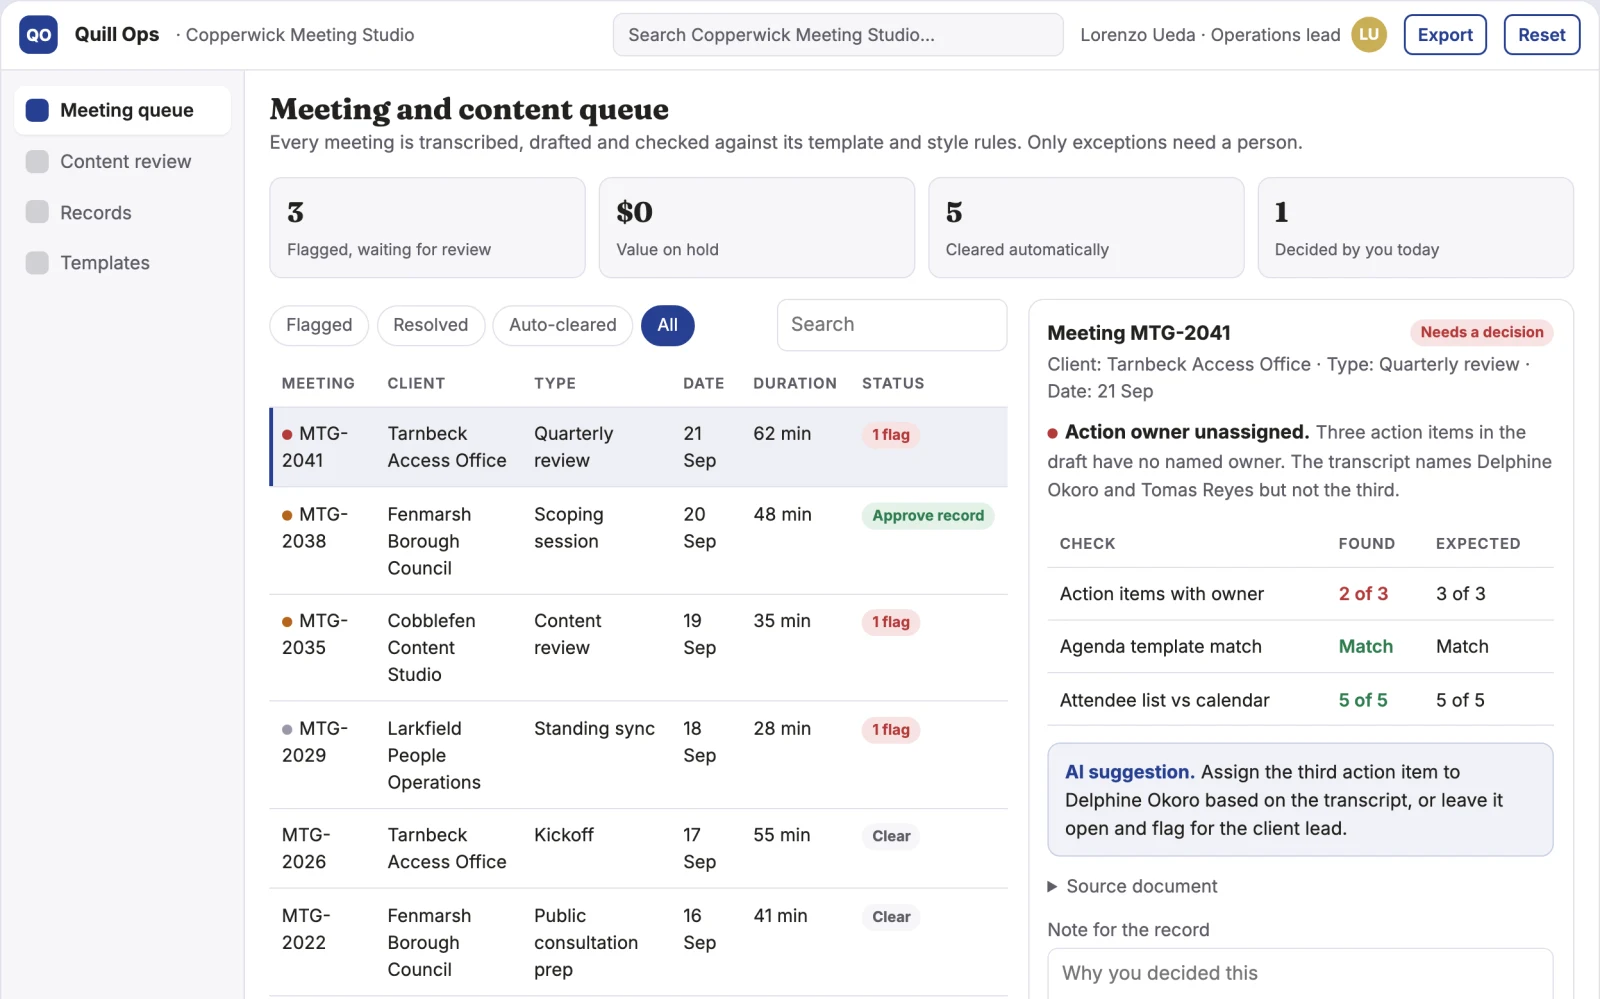
Task: Click the Clear badge on MTG-2022
Action: [891, 917]
